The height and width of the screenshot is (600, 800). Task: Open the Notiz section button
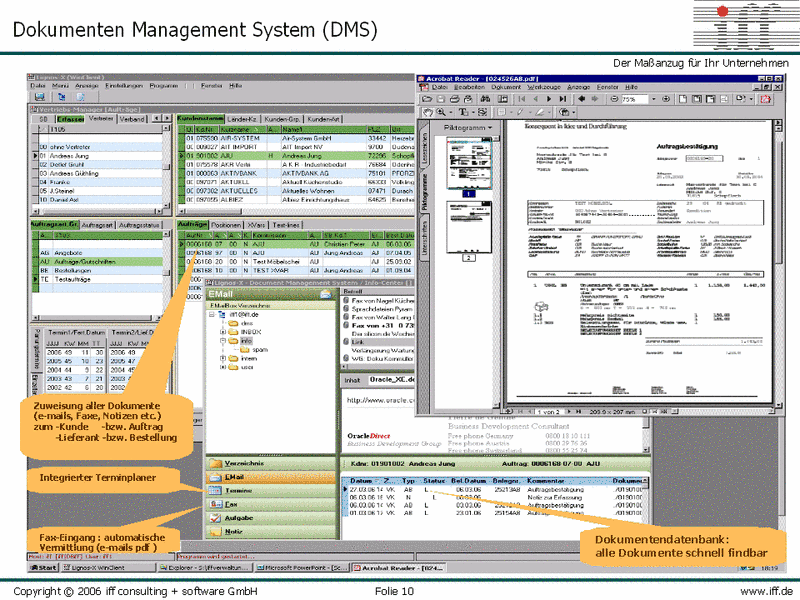click(x=271, y=532)
